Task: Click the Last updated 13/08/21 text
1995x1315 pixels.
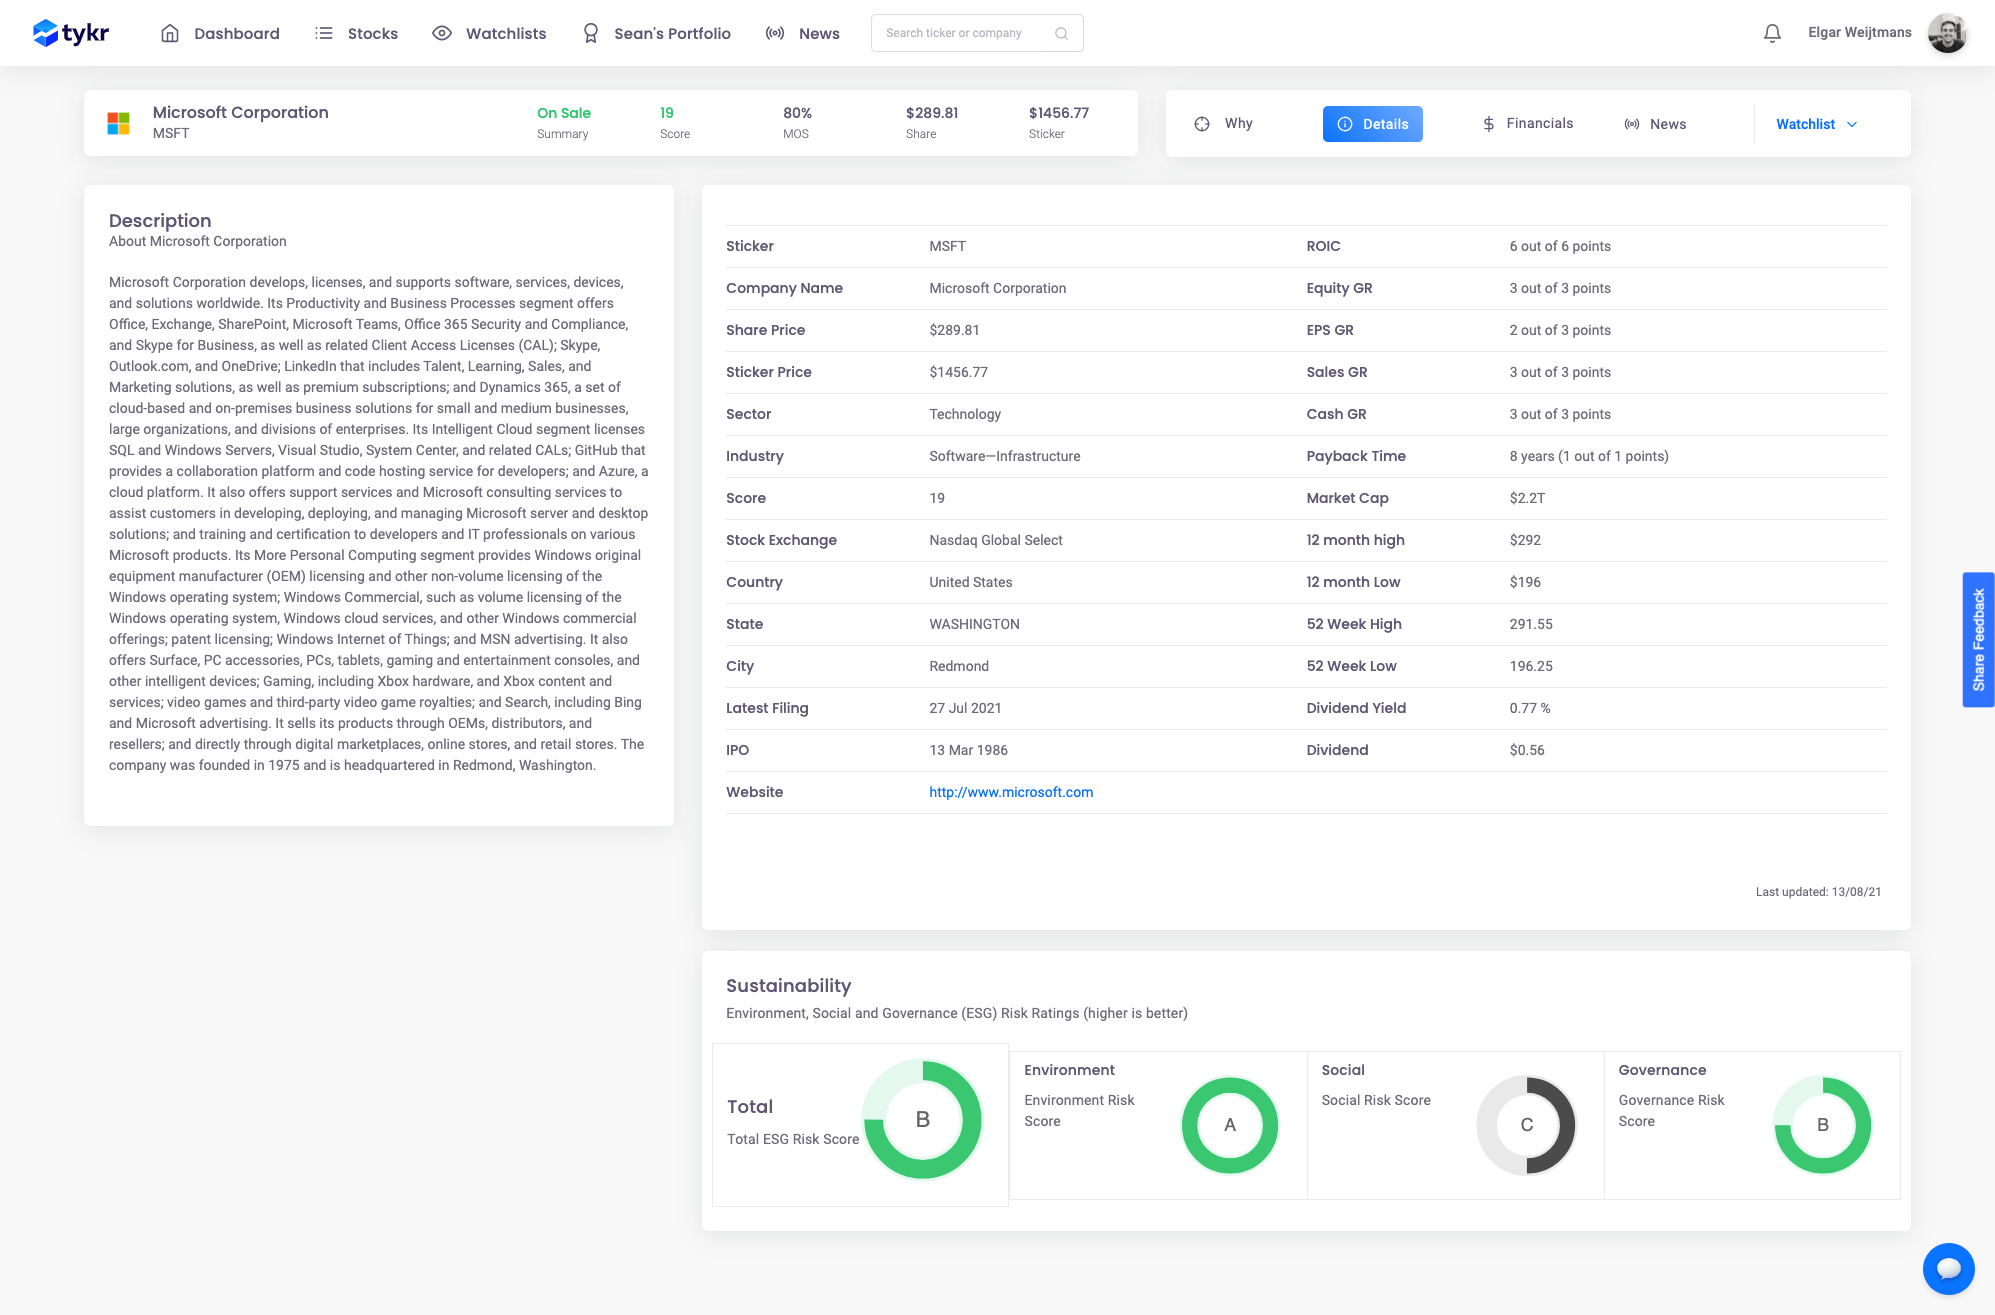Action: 1818,892
